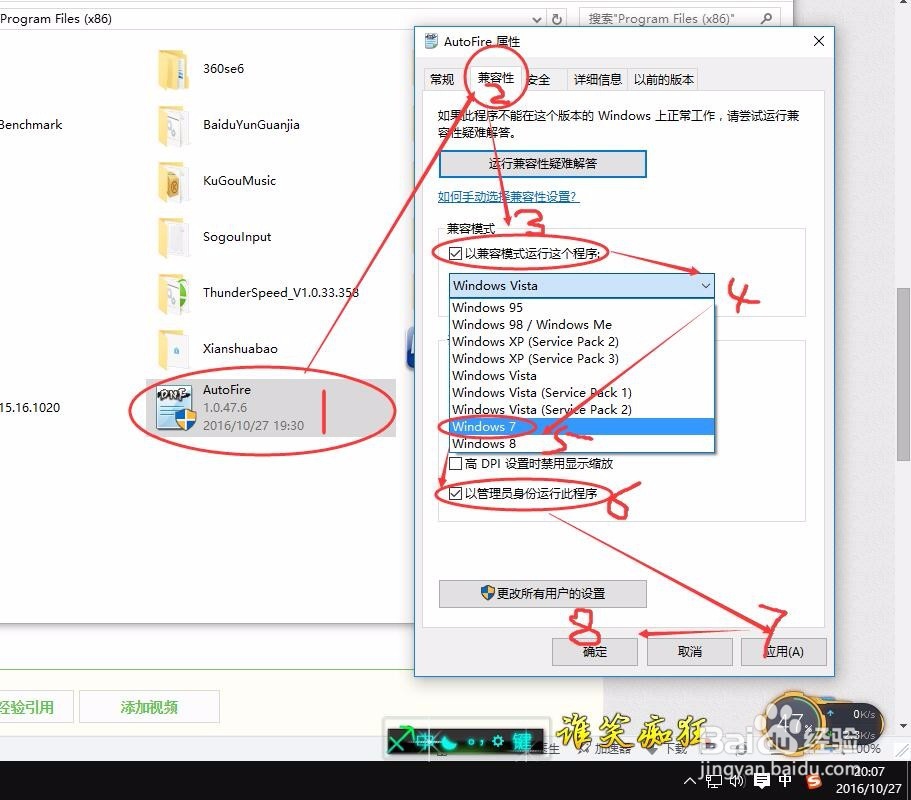911x800 pixels.
Task: Select the BaiduYunGuanjia folder icon
Action: click(x=173, y=125)
